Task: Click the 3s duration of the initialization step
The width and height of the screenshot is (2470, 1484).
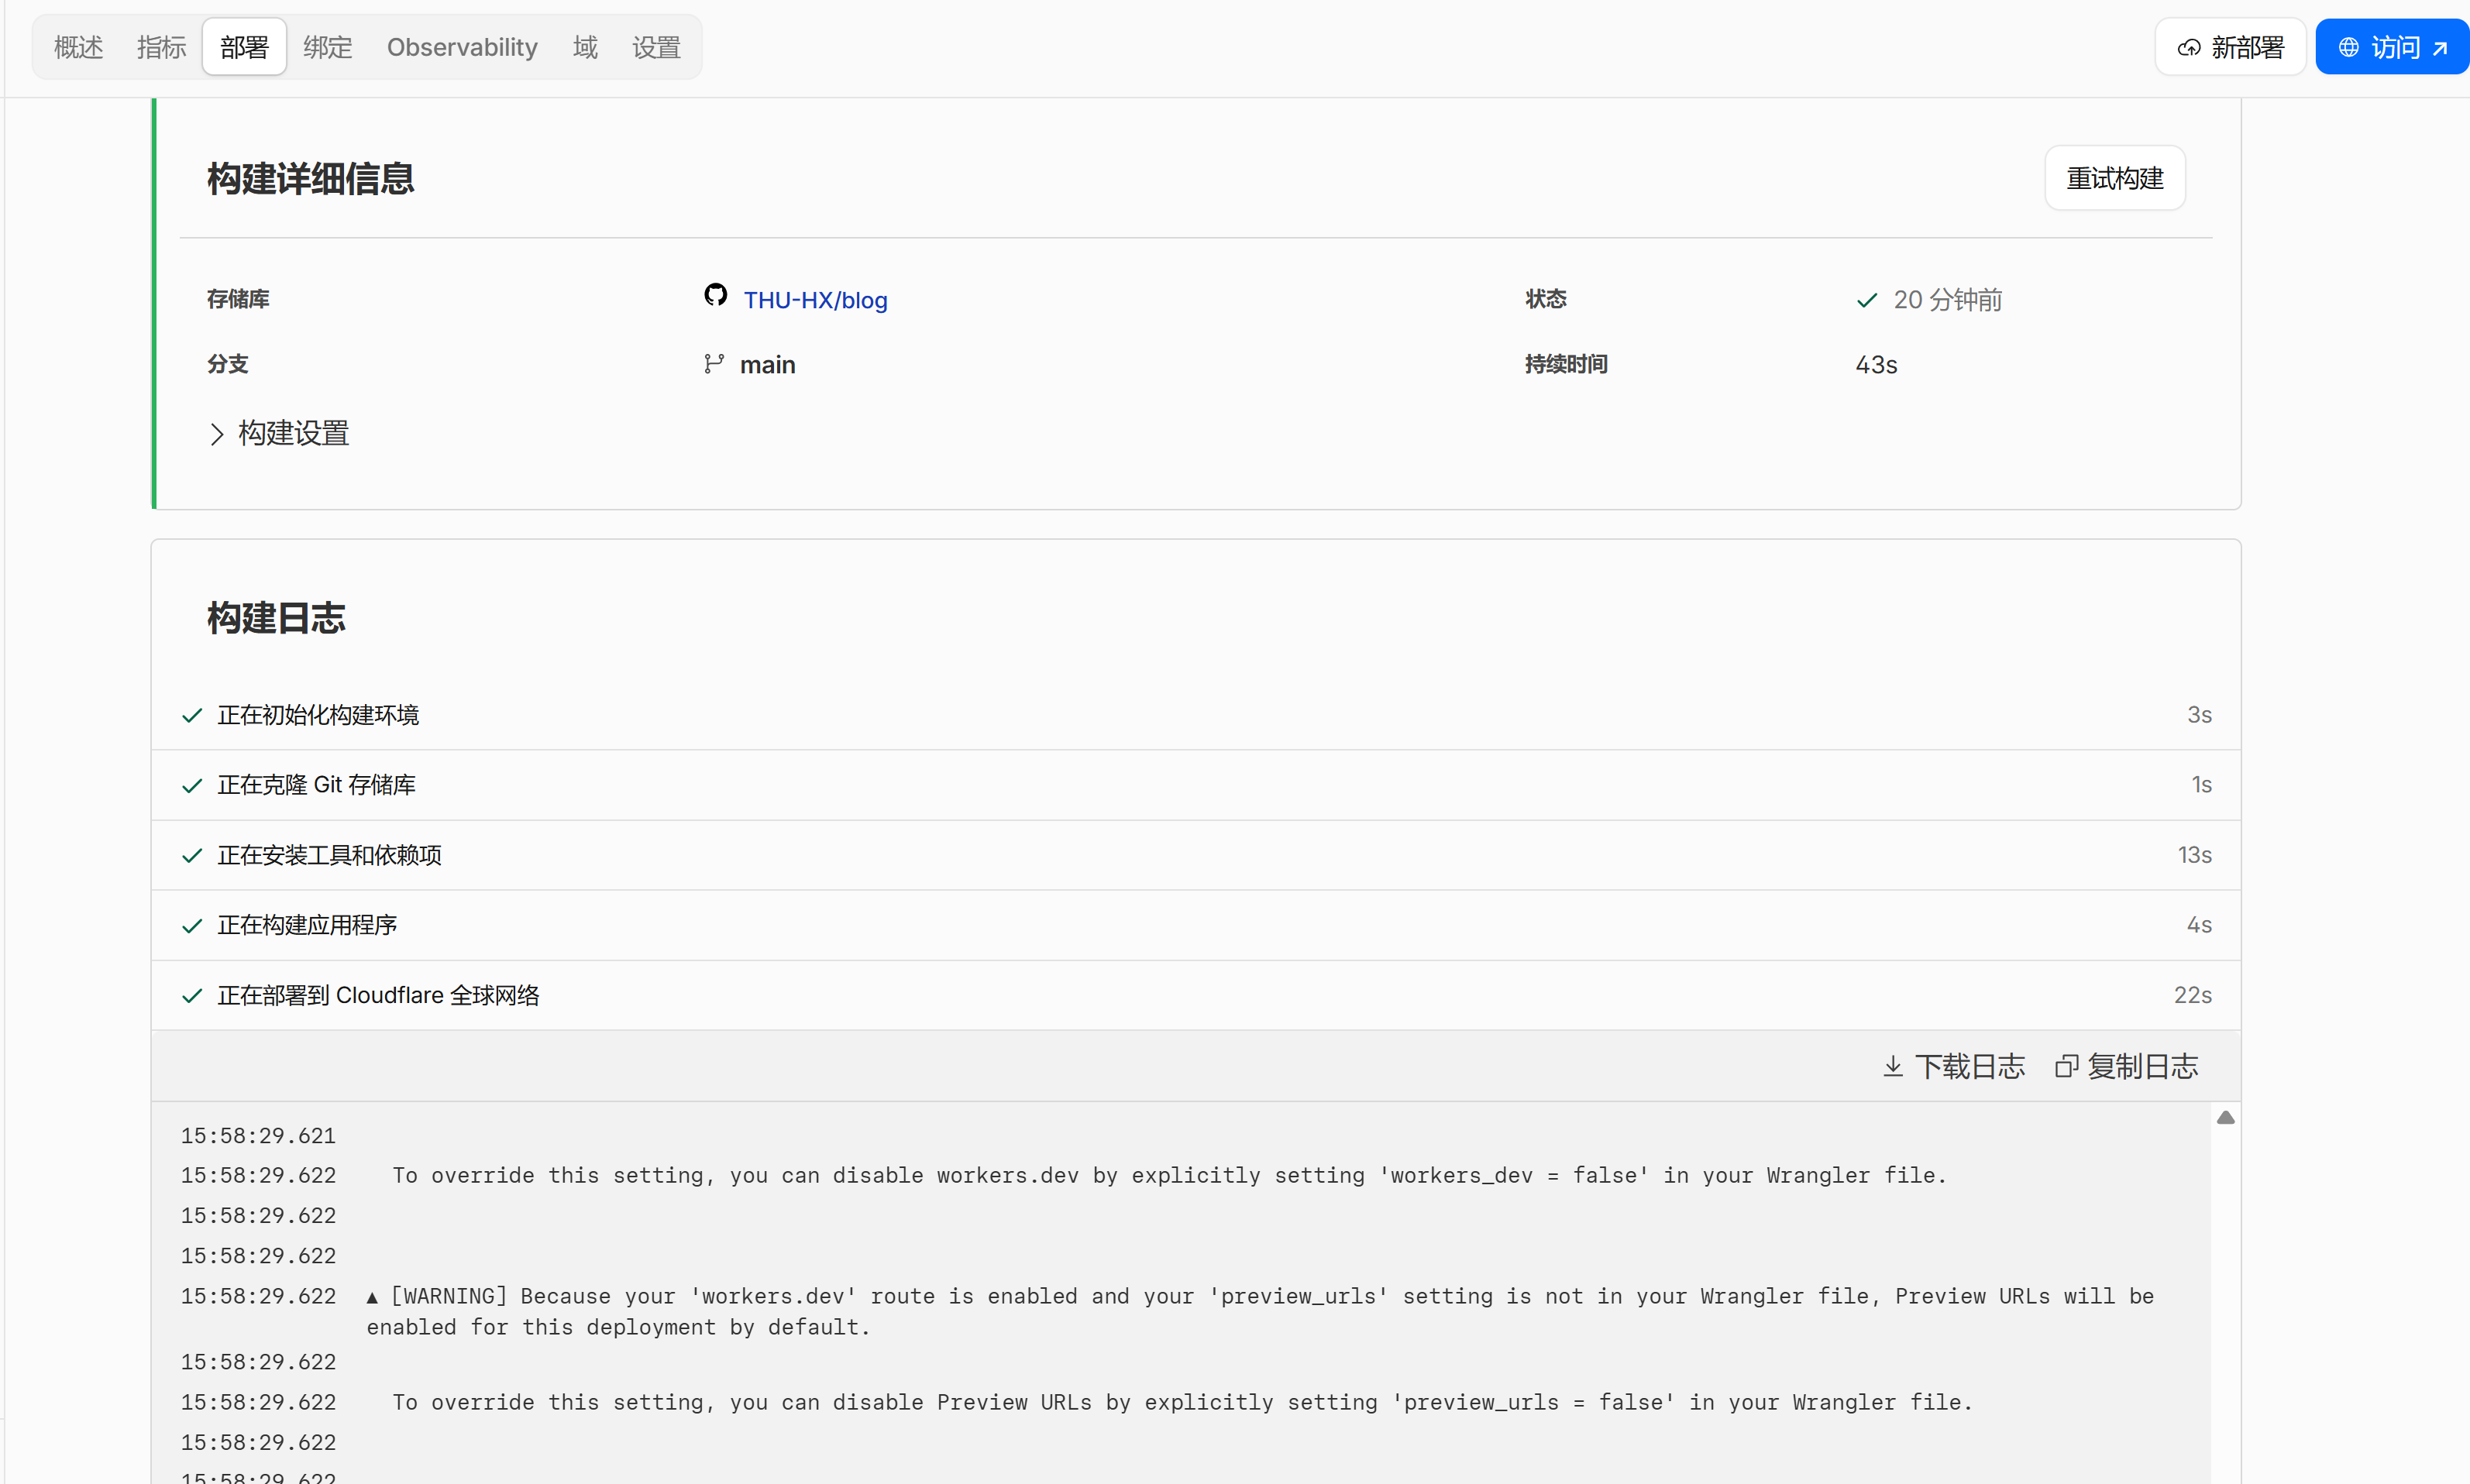Action: (2199, 715)
